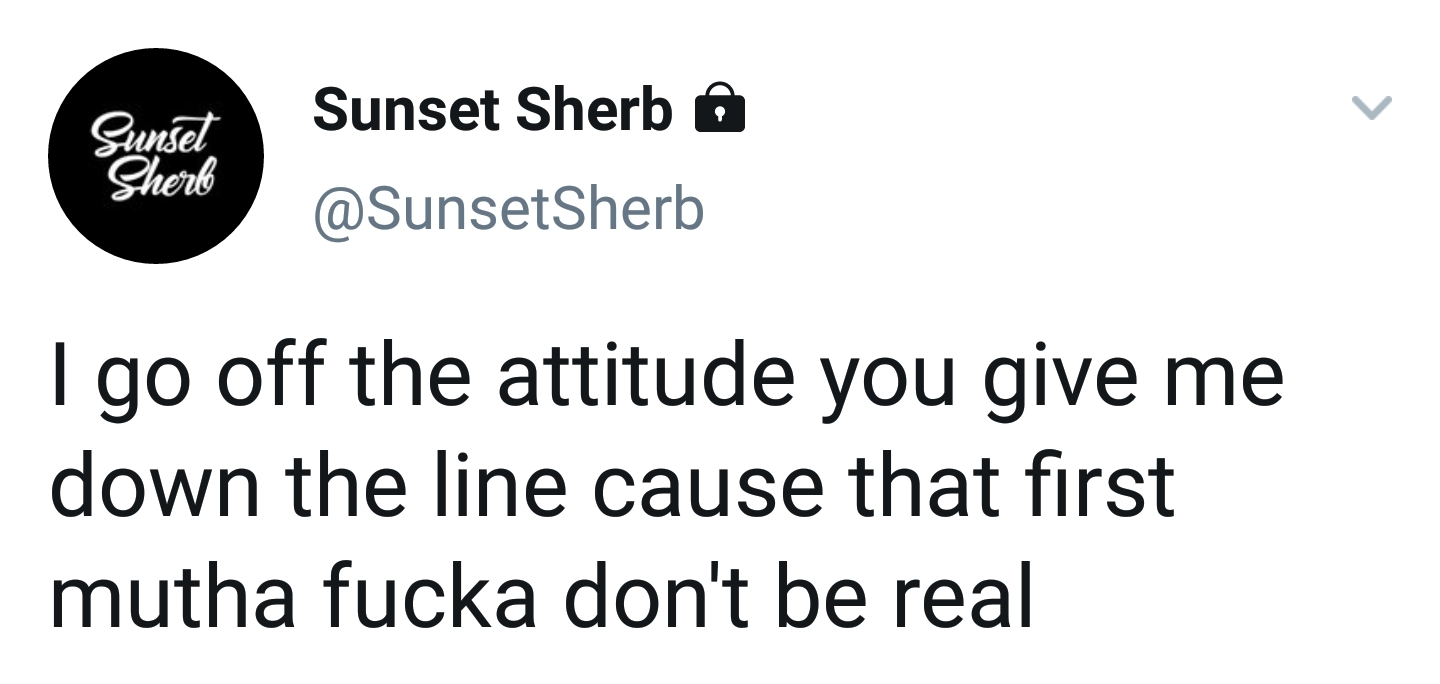
Task: Expand the tweet options chevron
Action: pyautogui.click(x=1371, y=107)
